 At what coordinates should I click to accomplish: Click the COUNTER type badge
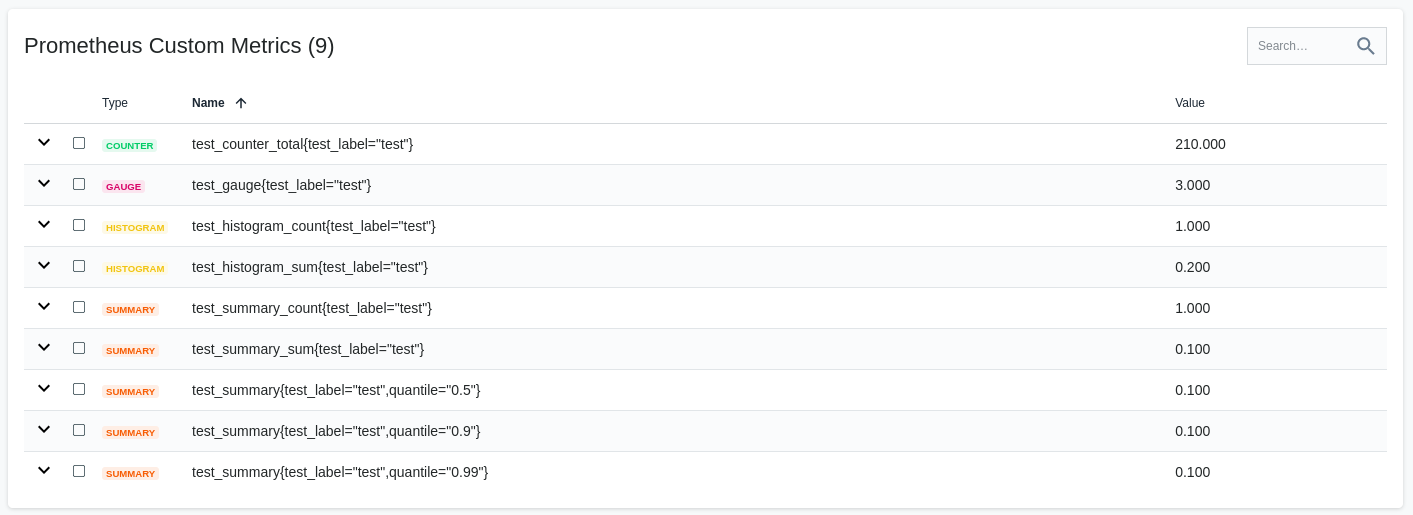[129, 146]
